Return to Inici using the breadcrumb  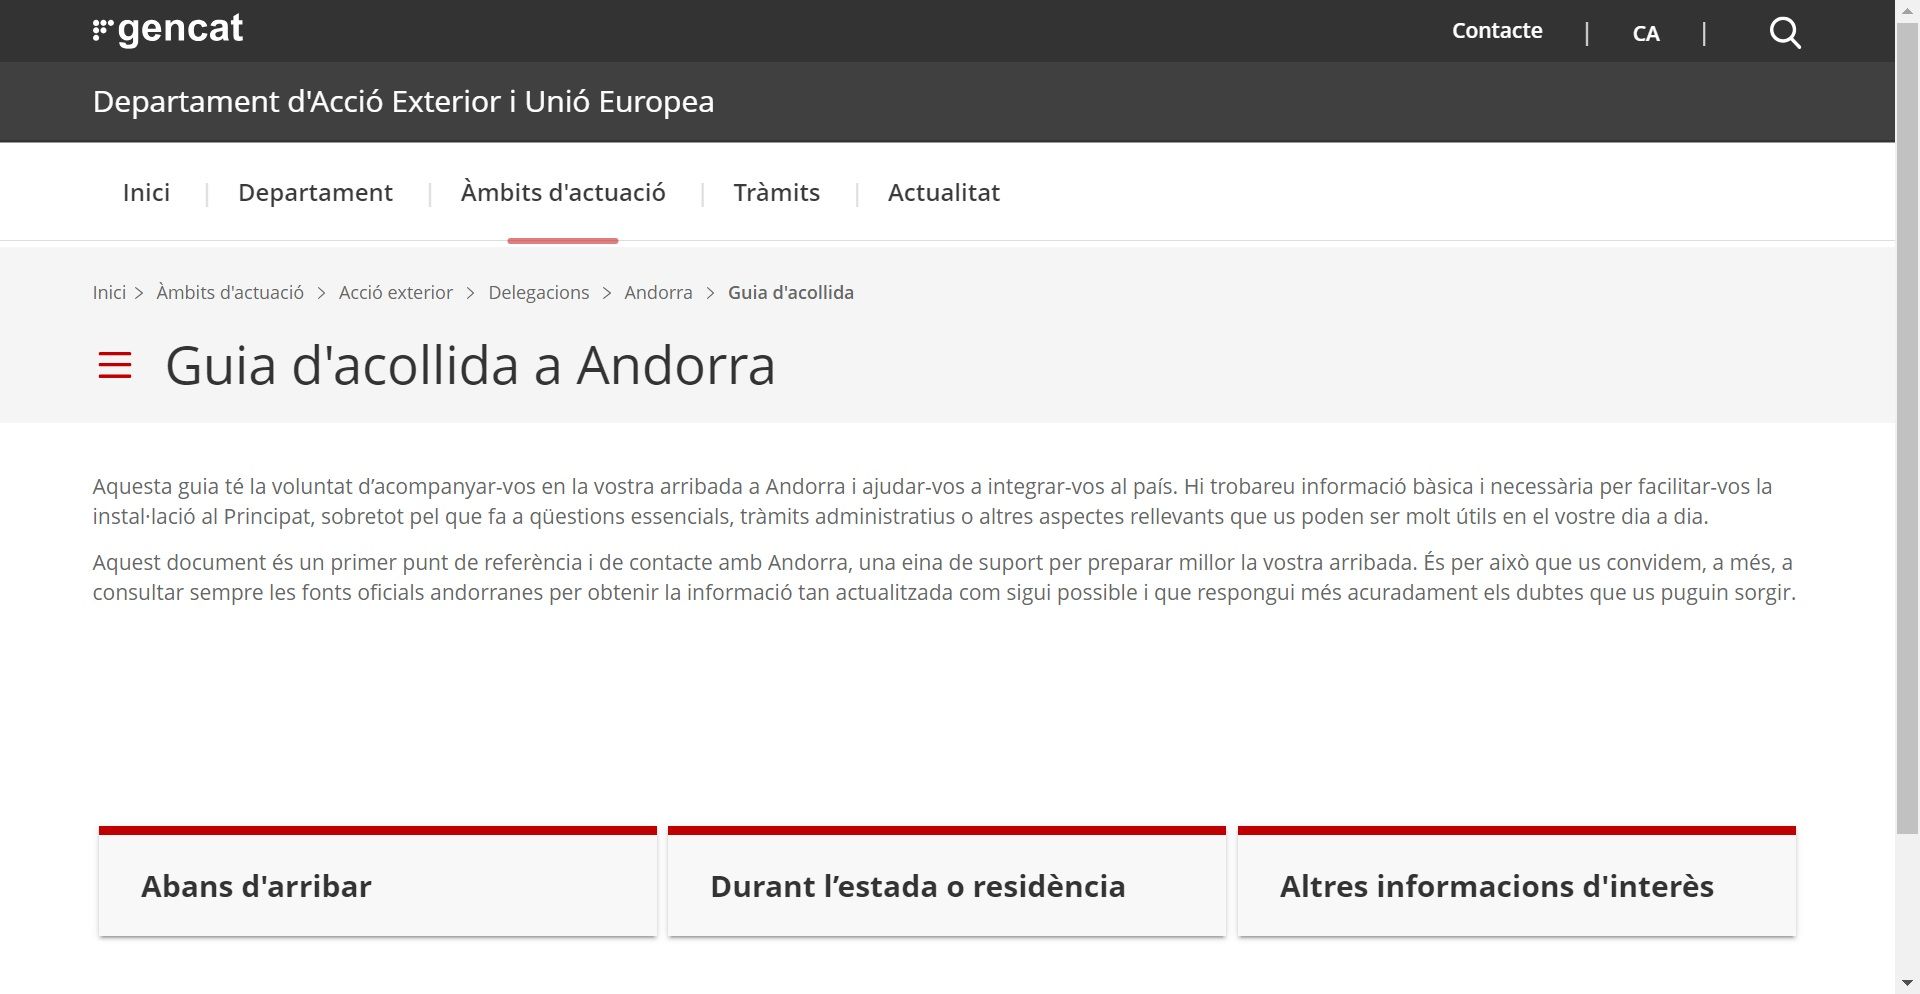[x=109, y=292]
